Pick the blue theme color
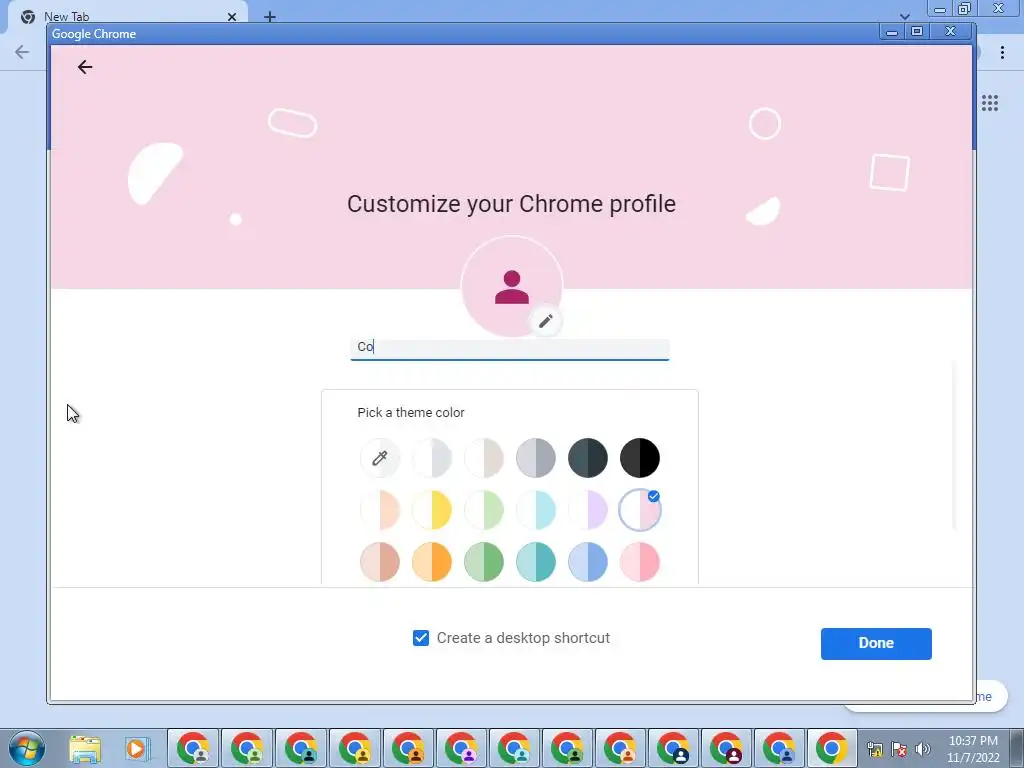Image resolution: width=1024 pixels, height=768 pixels. [x=587, y=562]
